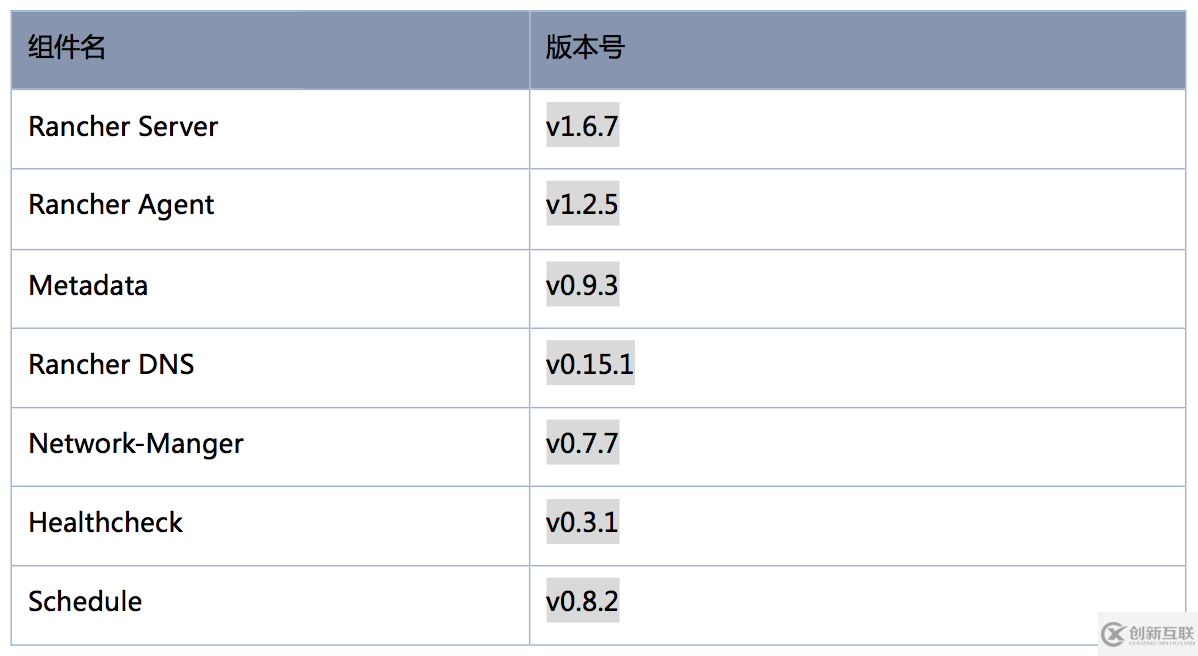
Task: Click the highlighted v0.9.3 version
Action: point(582,285)
